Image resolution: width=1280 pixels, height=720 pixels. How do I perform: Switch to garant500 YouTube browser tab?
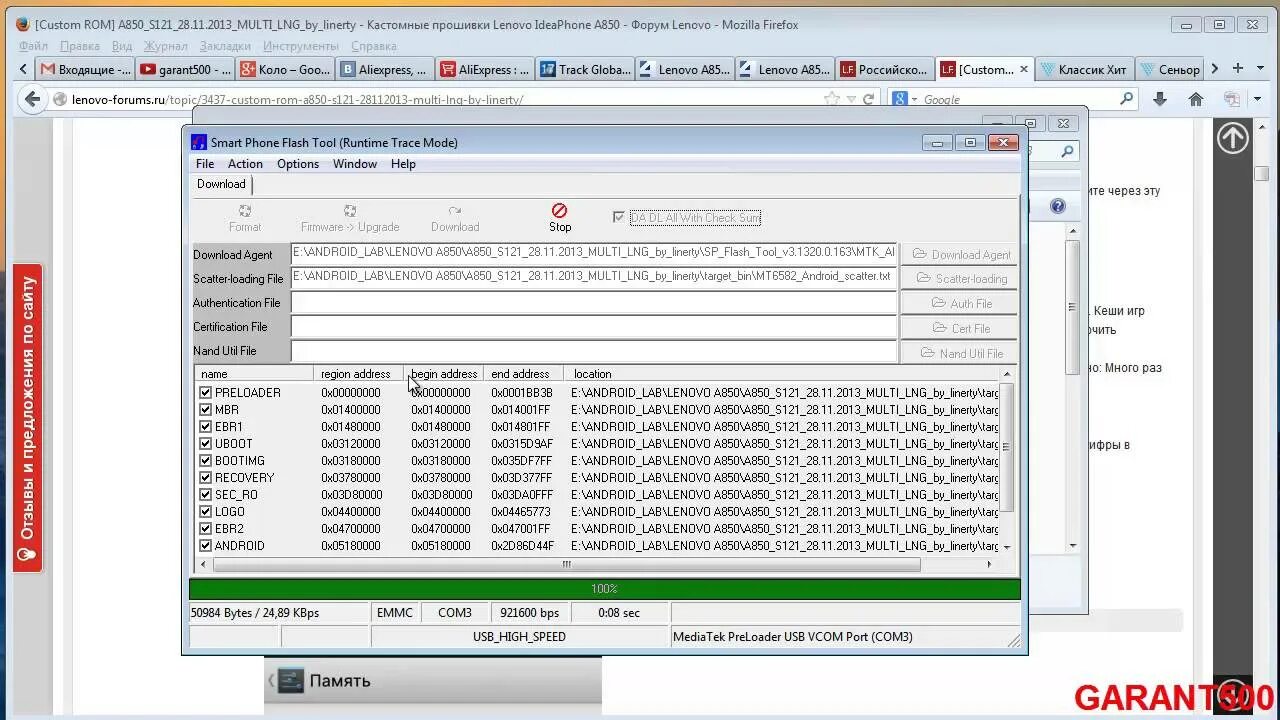coord(185,70)
